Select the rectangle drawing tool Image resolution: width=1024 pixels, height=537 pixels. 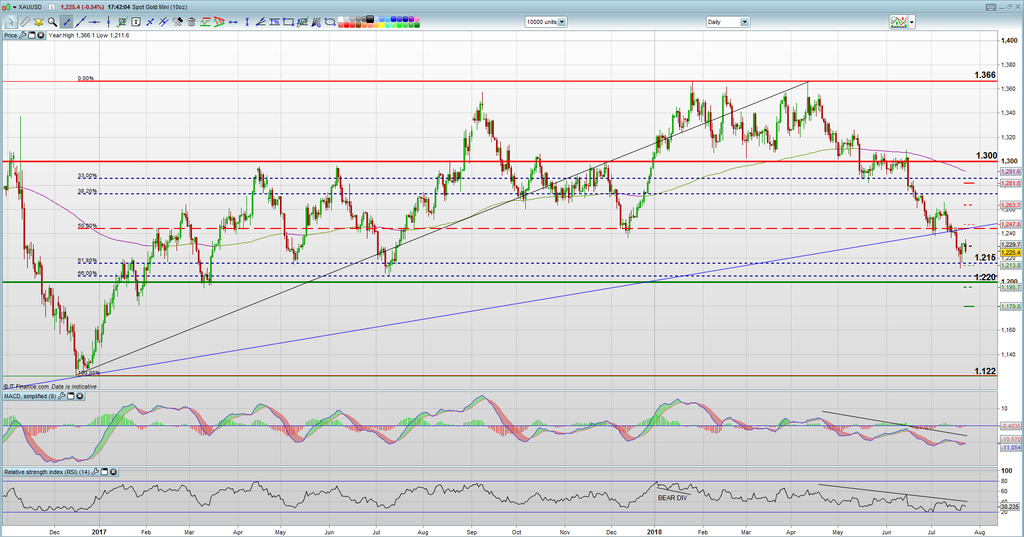click(x=288, y=21)
